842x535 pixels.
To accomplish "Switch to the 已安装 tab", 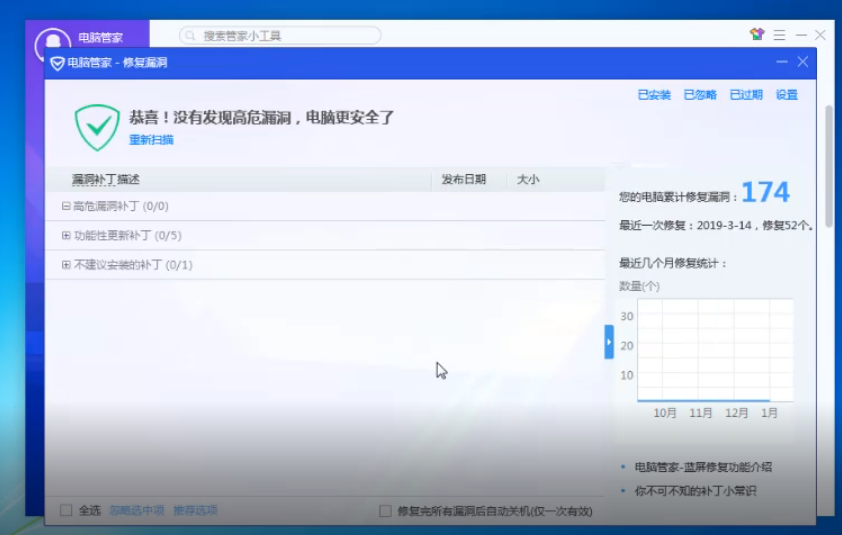I will (x=654, y=95).
